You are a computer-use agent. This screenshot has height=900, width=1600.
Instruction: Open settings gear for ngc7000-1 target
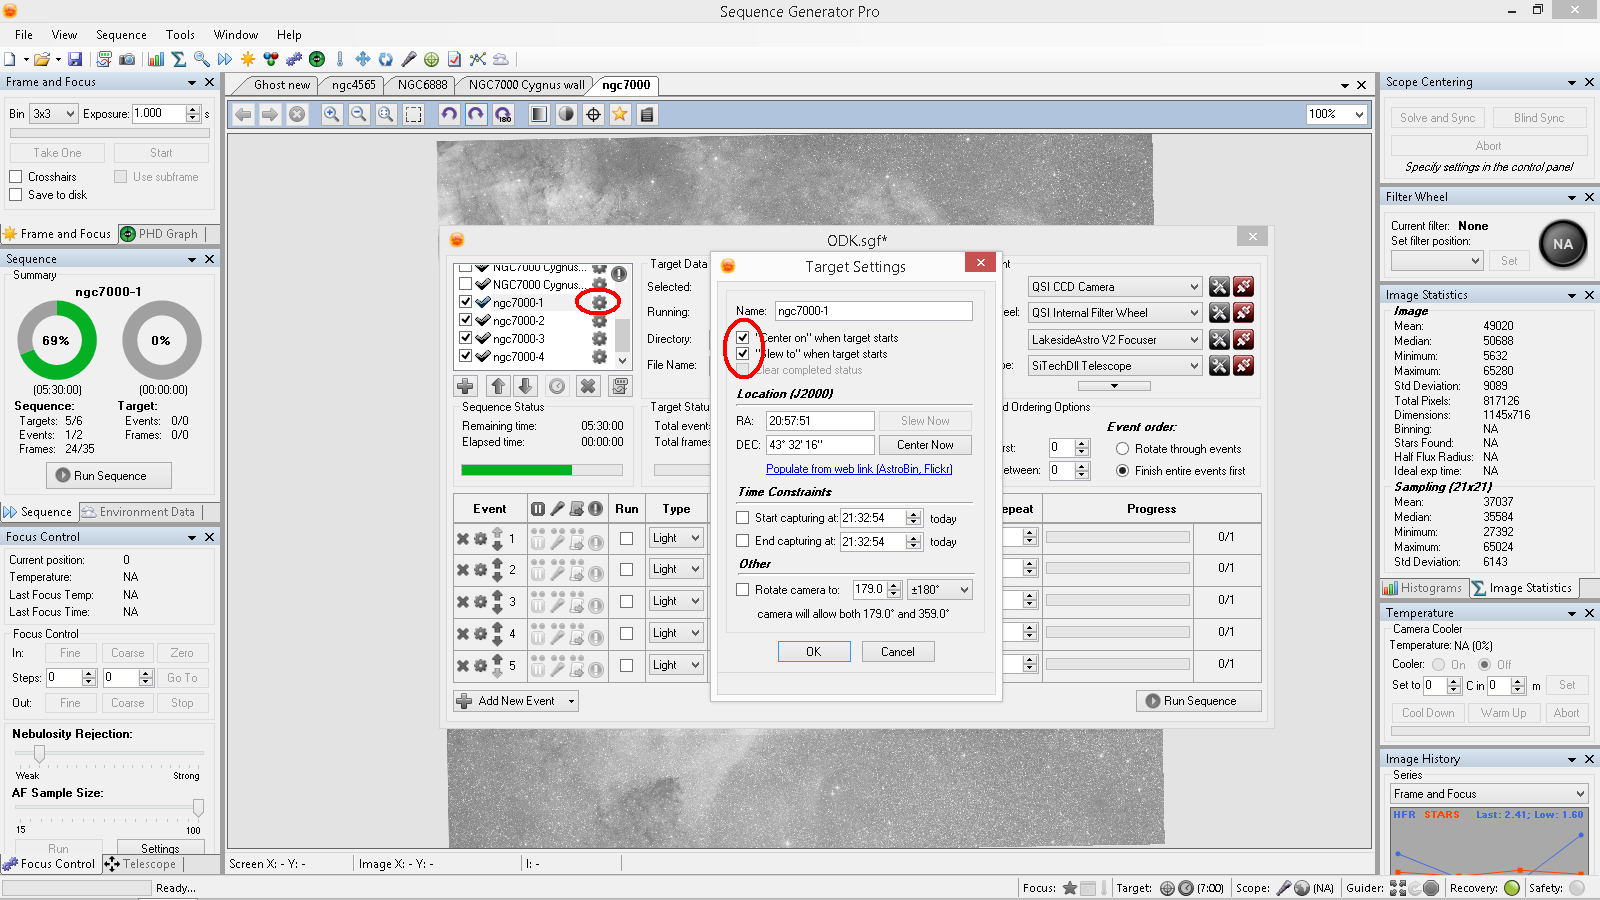click(x=599, y=302)
